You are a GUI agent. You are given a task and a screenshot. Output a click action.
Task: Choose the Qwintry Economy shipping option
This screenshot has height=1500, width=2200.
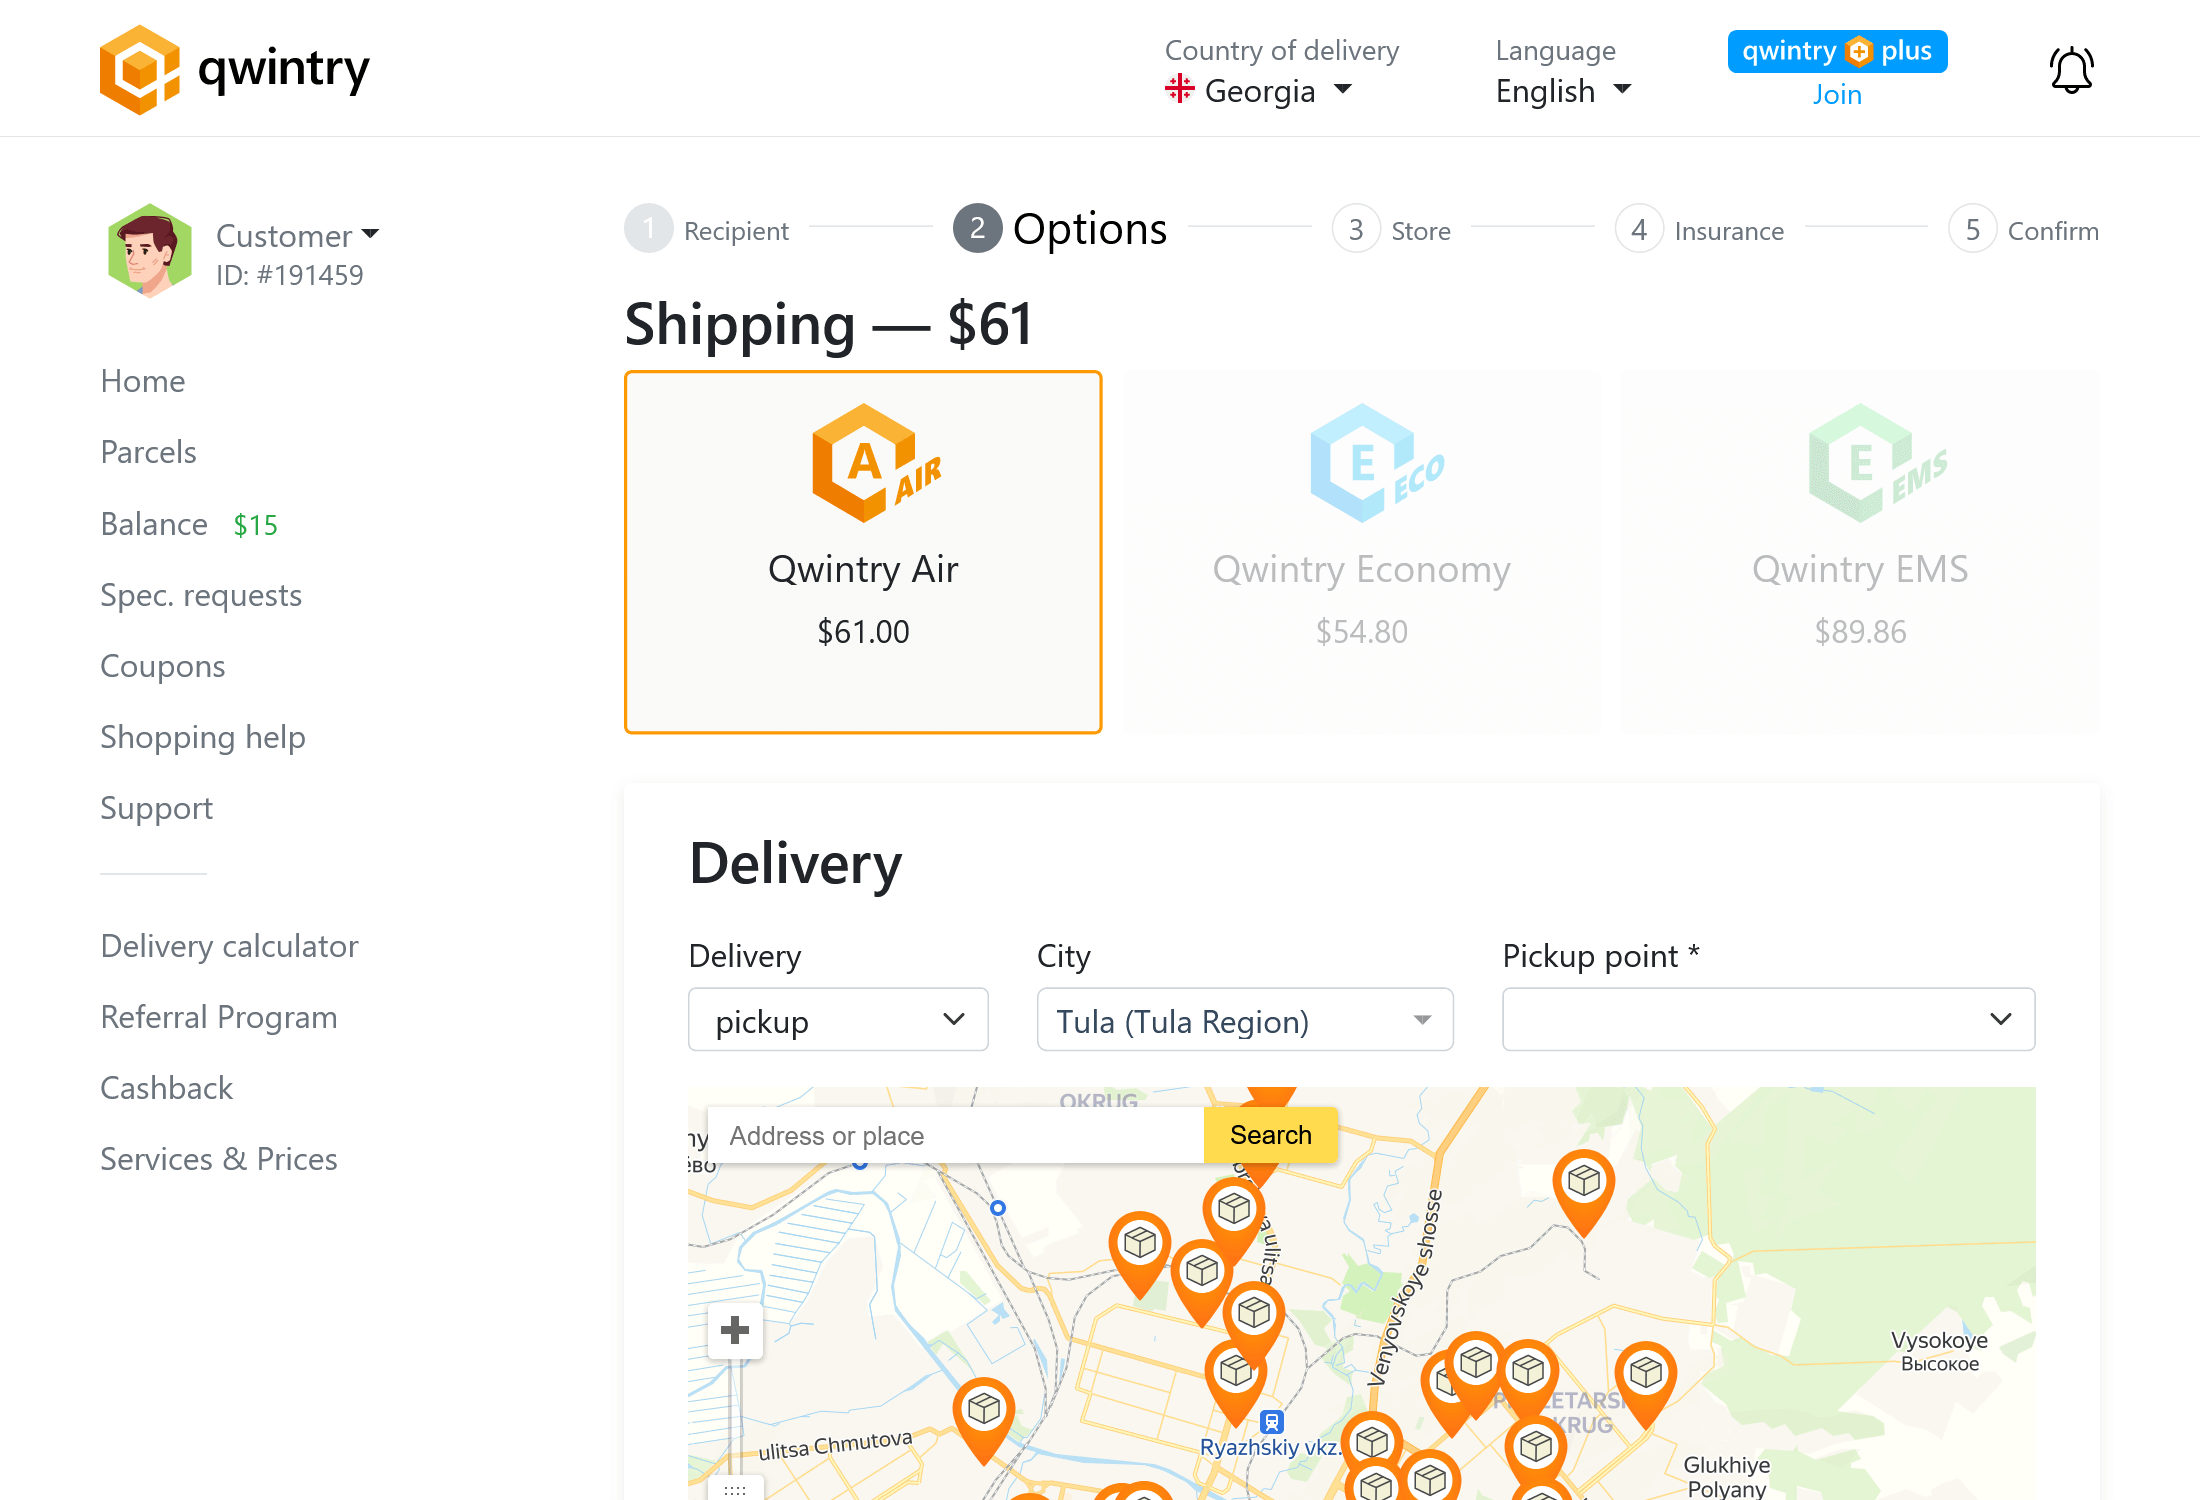click(x=1361, y=552)
